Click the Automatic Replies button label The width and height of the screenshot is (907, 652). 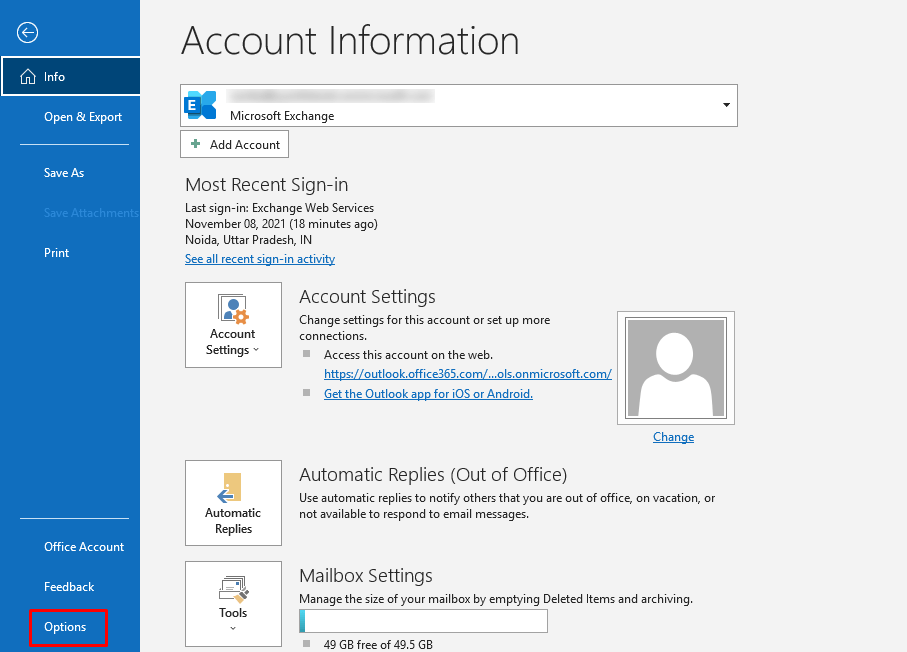pyautogui.click(x=233, y=521)
